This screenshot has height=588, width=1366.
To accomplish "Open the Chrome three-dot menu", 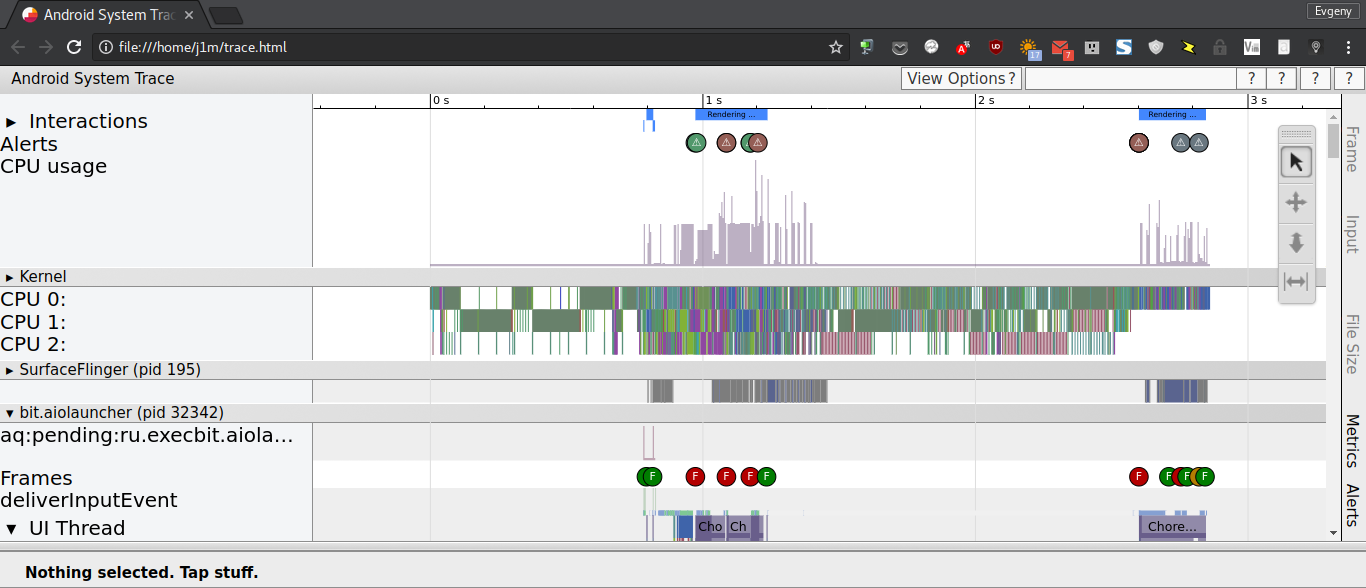I will pyautogui.click(x=1347, y=47).
